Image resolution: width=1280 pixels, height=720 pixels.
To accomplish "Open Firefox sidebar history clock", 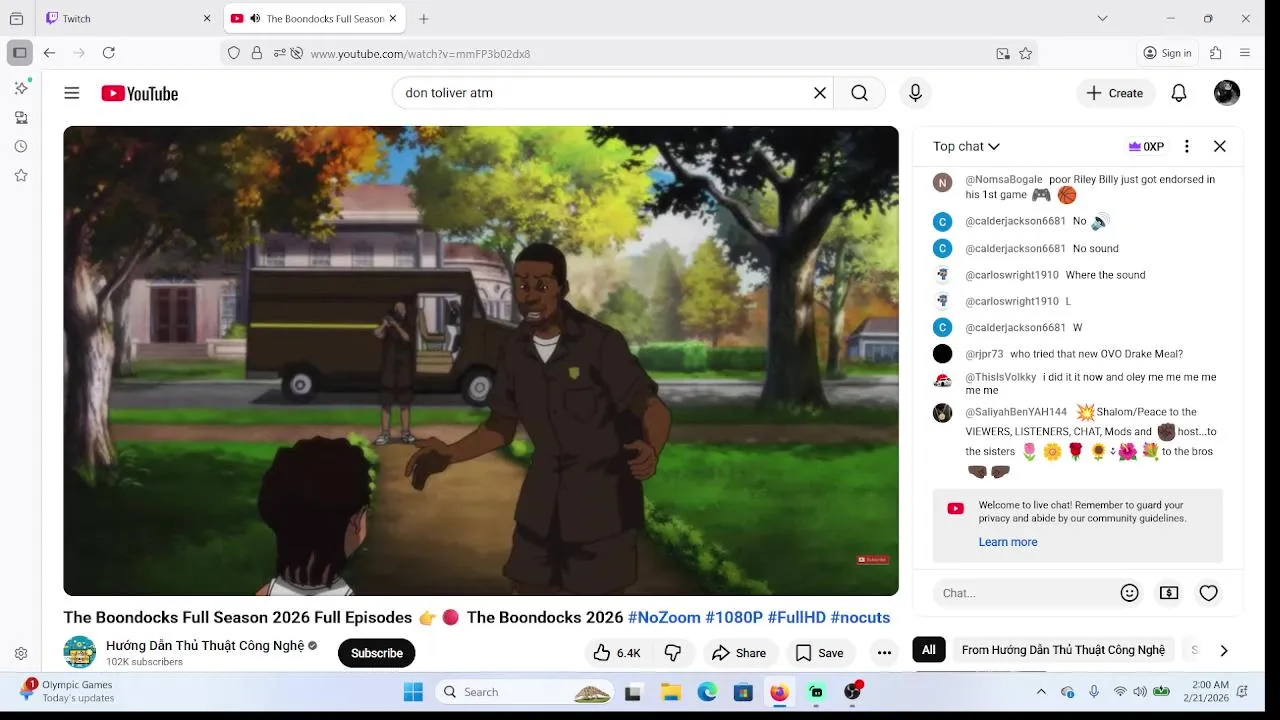I will 21,146.
